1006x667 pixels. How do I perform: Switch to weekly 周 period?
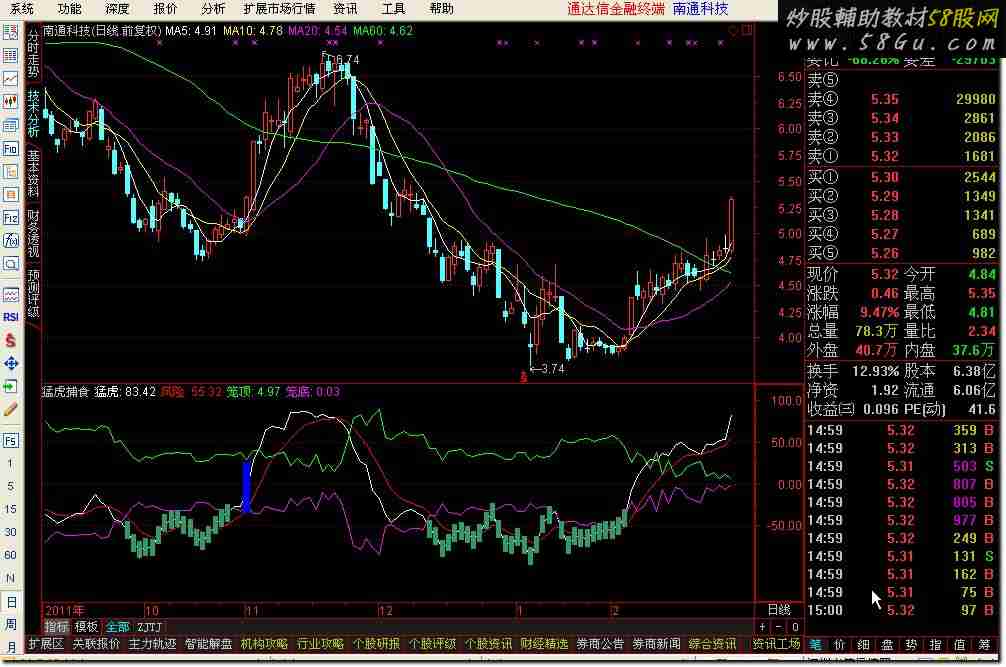click(x=11, y=625)
